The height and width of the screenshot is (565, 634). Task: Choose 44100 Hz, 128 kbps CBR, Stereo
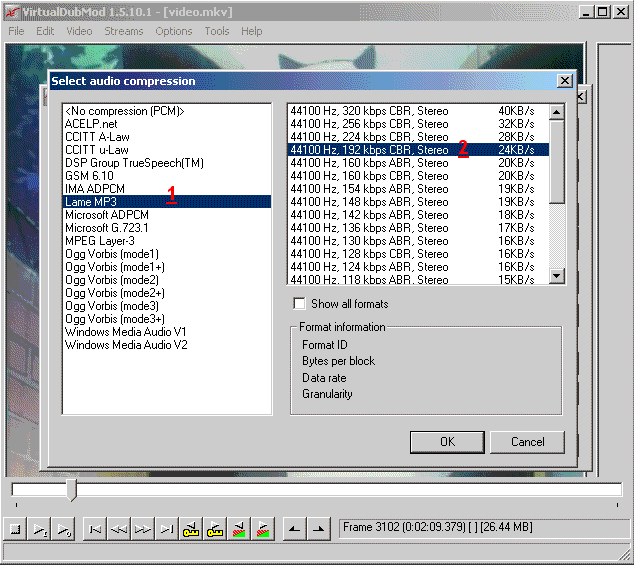click(418, 254)
